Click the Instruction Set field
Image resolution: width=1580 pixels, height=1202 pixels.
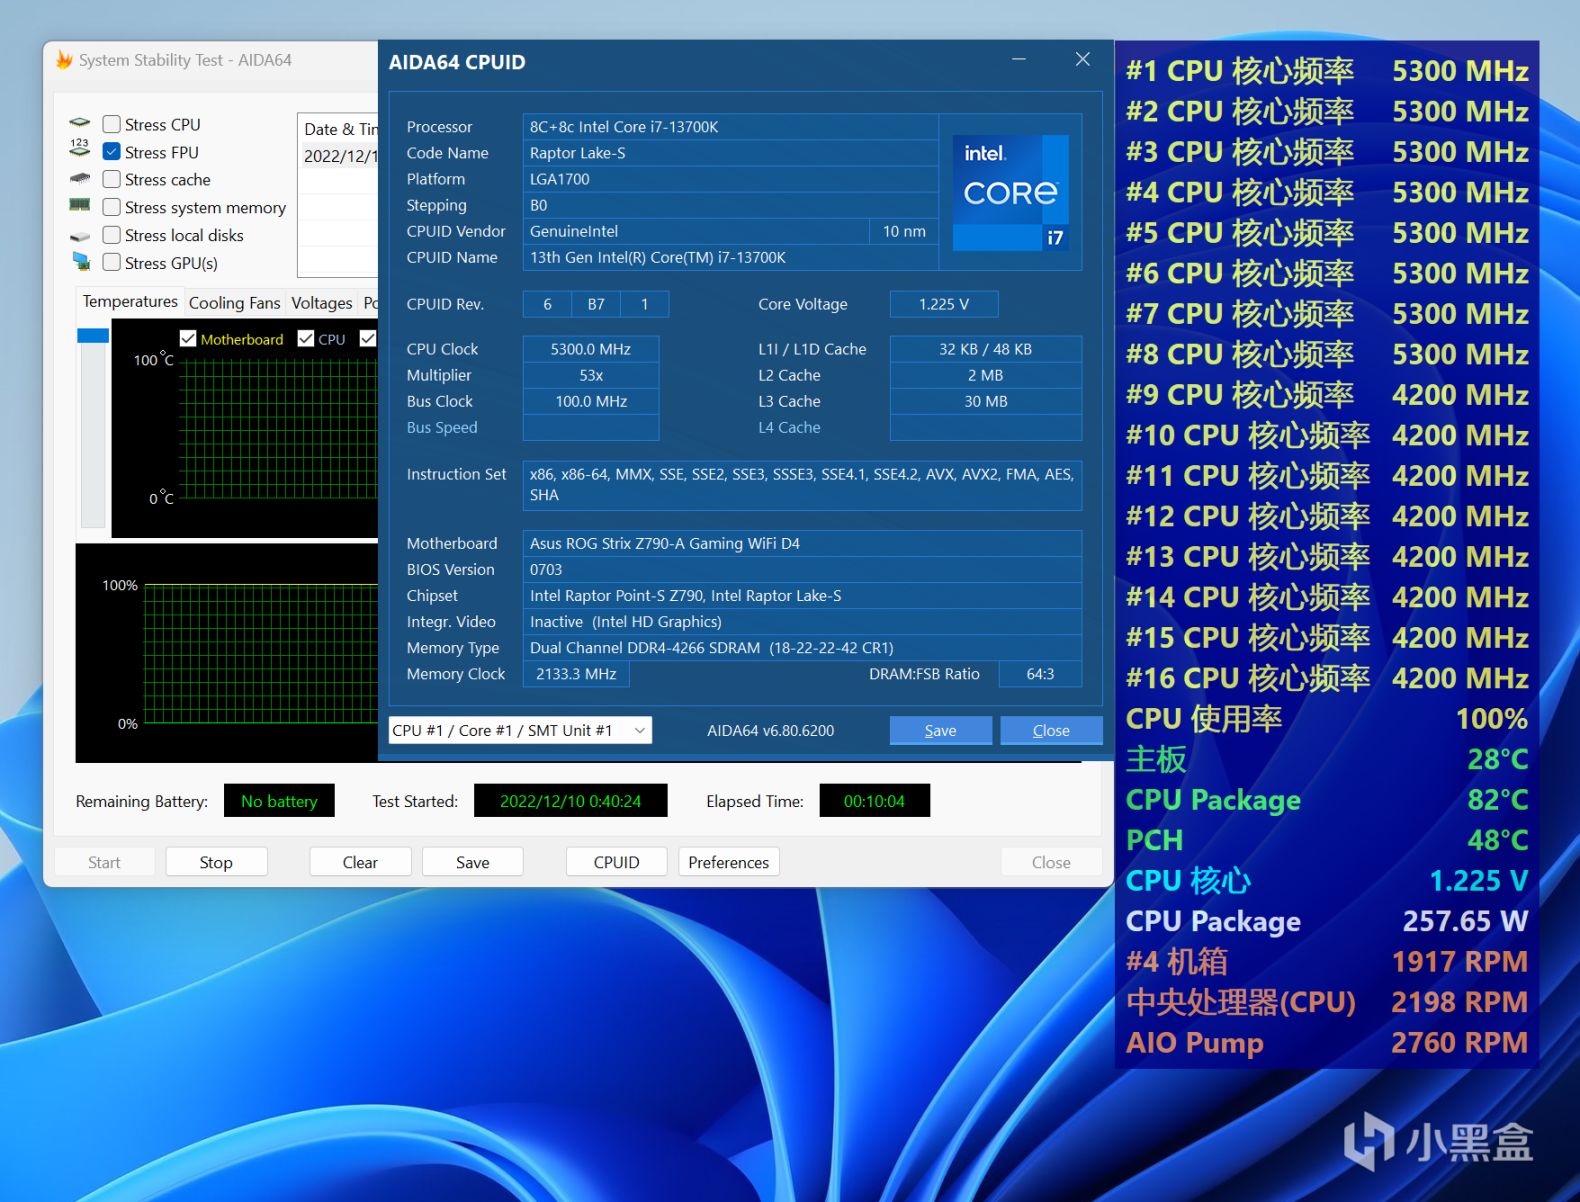[x=802, y=485]
